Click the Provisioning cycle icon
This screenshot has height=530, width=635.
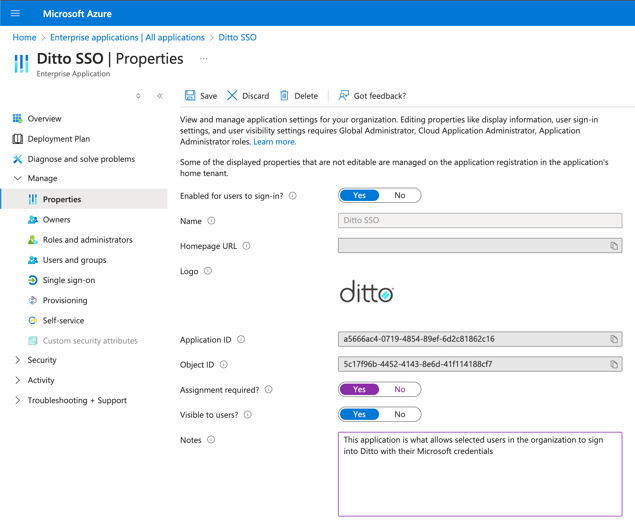[x=33, y=300]
